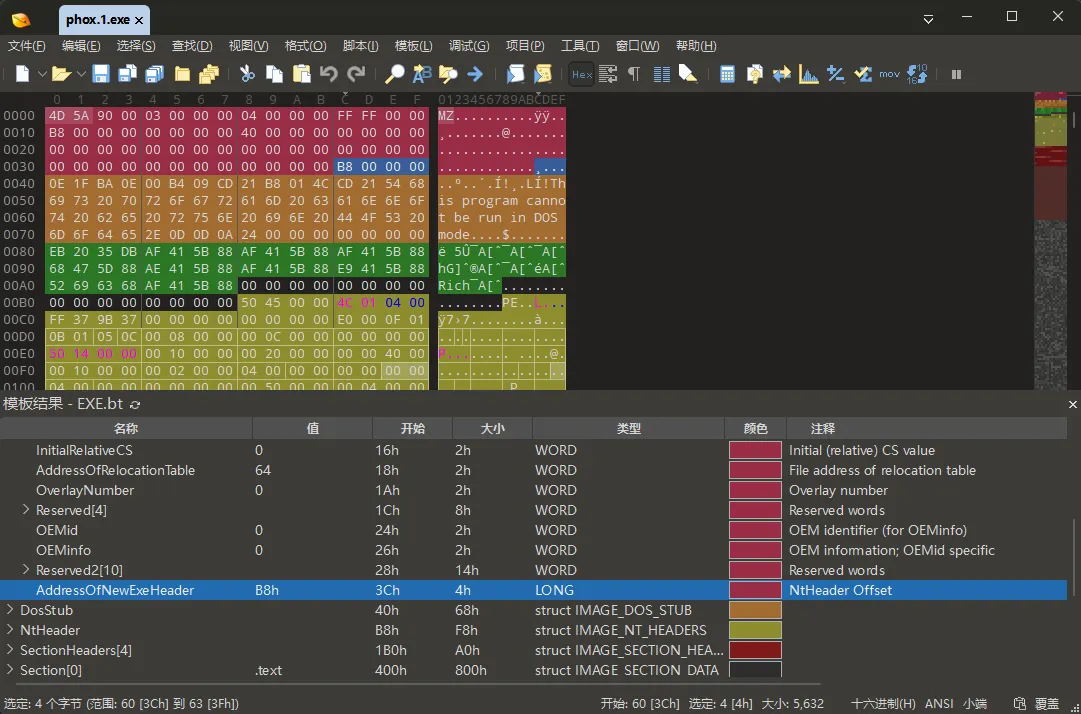Toggle the column mode icon

(x=662, y=74)
